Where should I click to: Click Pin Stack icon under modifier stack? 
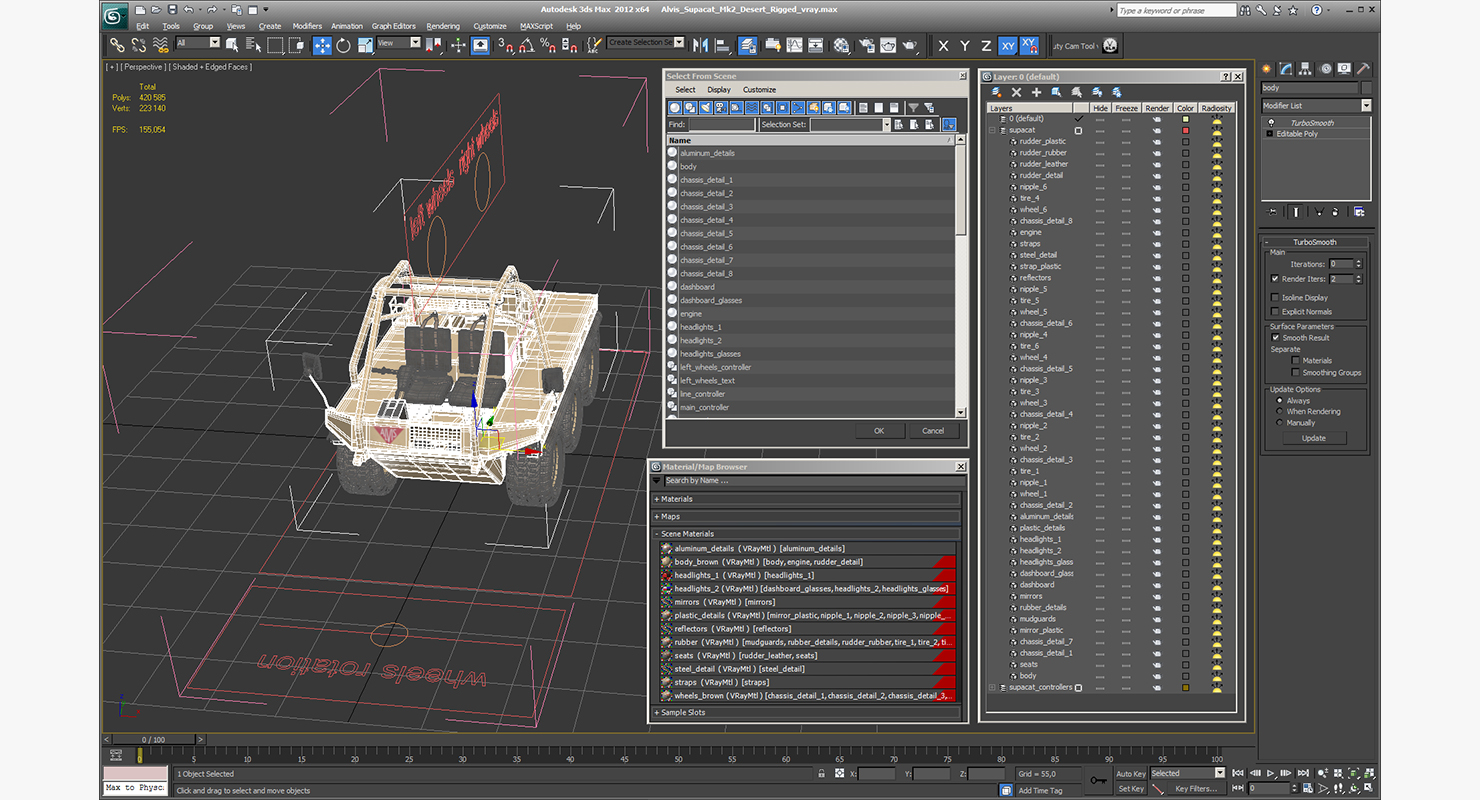pos(1271,212)
